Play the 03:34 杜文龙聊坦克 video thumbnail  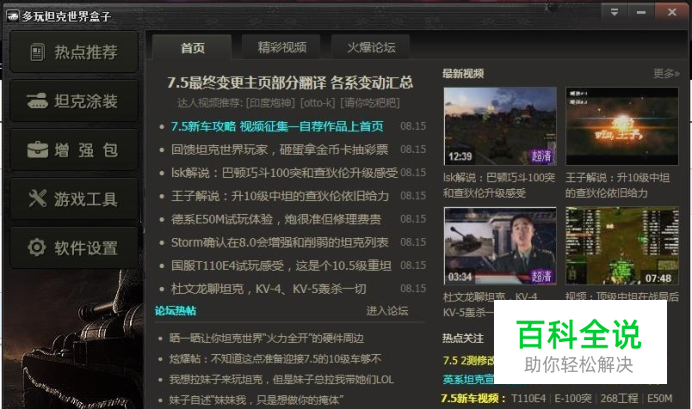(500, 246)
